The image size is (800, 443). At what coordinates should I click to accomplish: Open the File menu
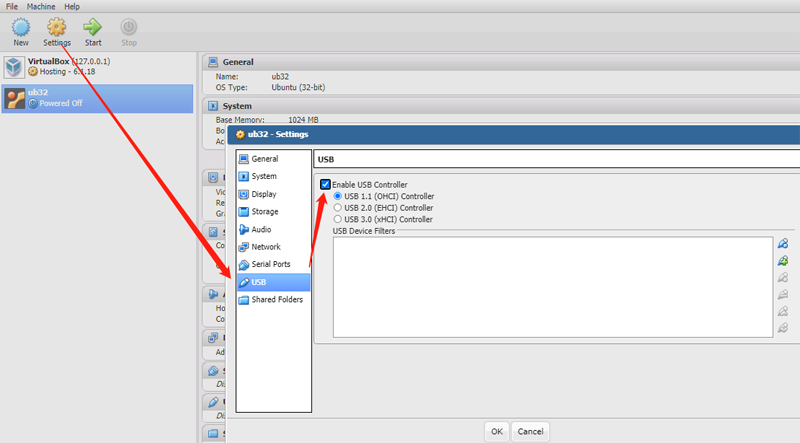12,7
